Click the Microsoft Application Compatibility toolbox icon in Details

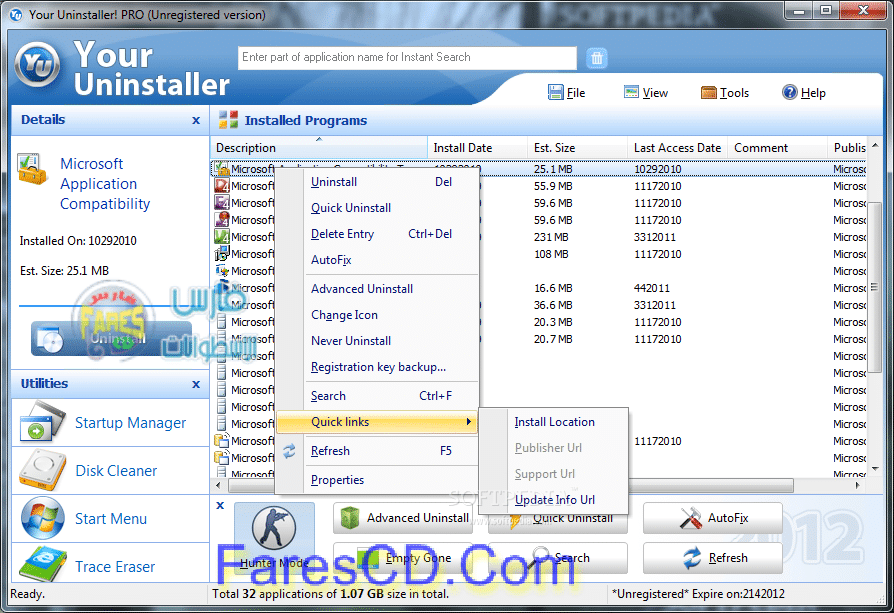pos(31,169)
